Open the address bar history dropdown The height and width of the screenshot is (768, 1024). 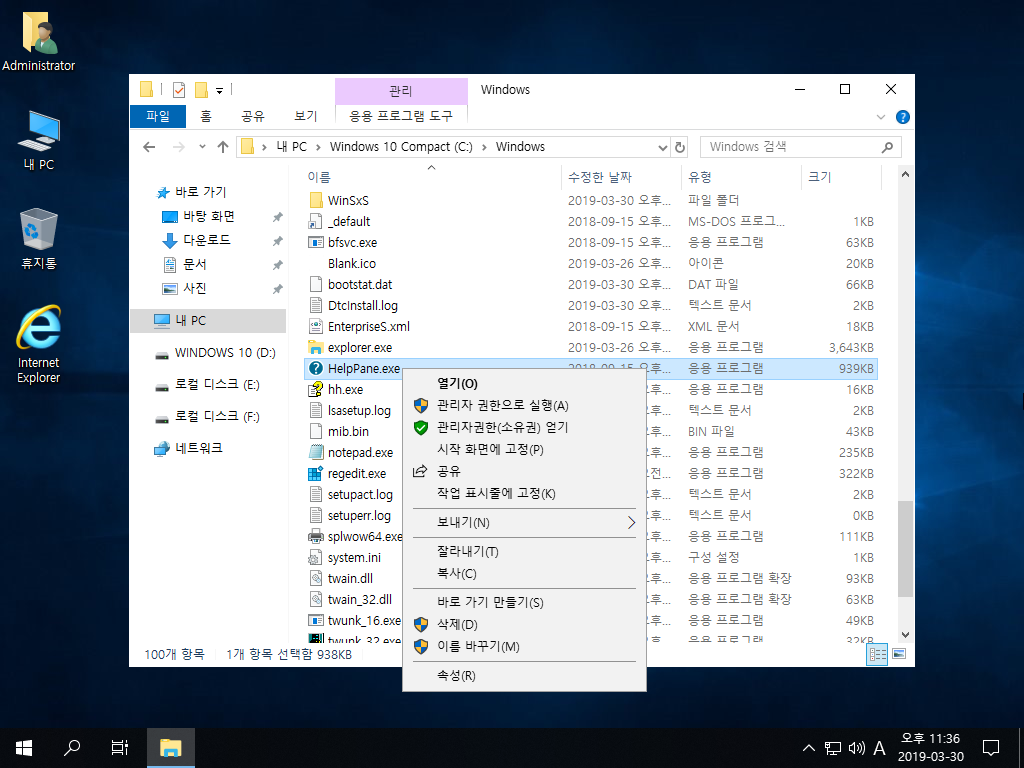pyautogui.click(x=663, y=147)
